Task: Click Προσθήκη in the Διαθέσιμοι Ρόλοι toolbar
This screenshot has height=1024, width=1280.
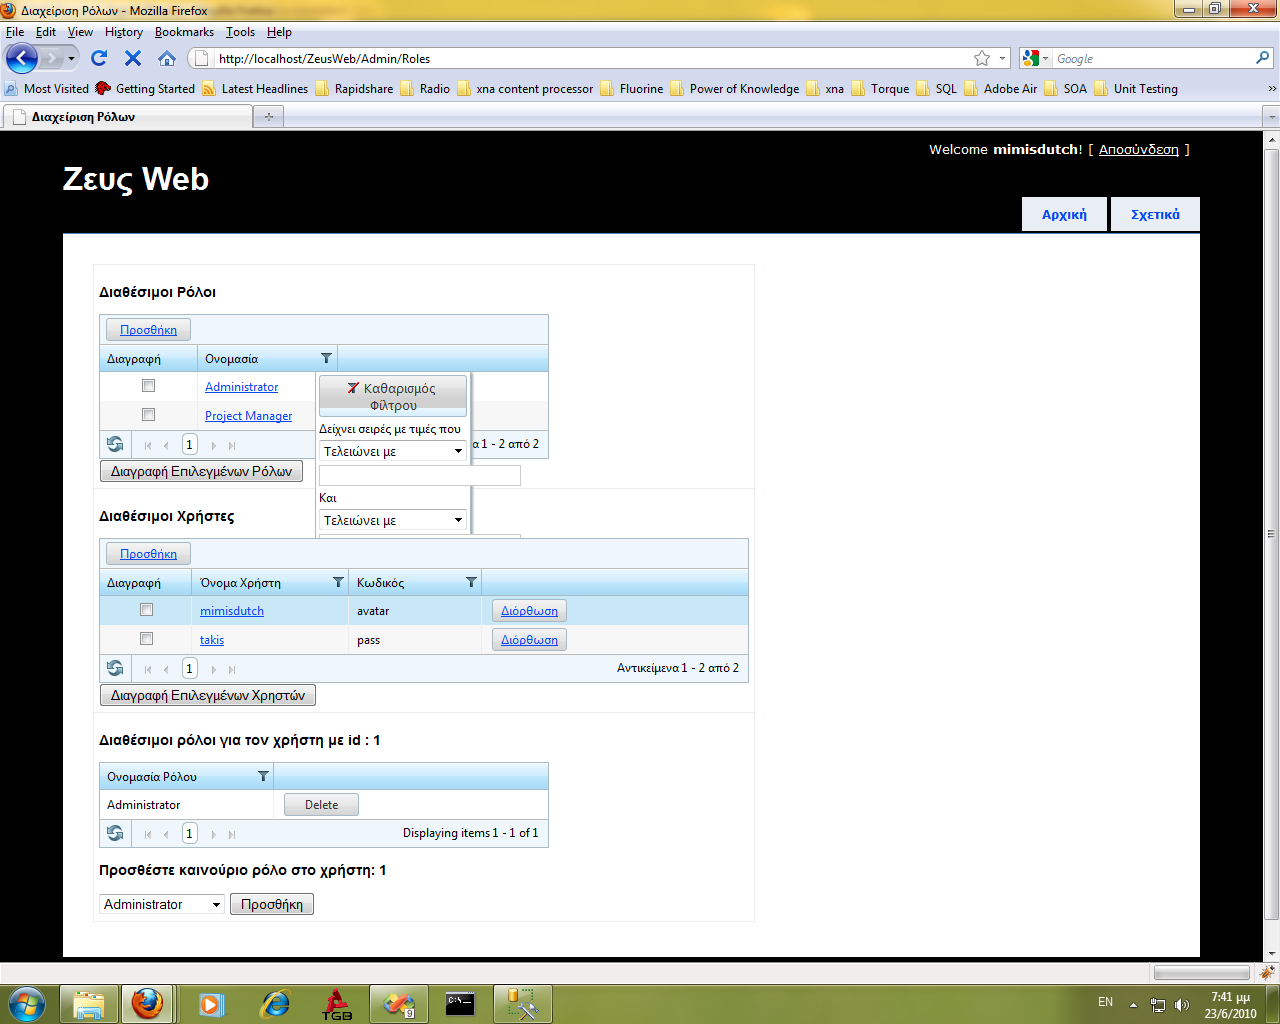Action: coord(148,329)
